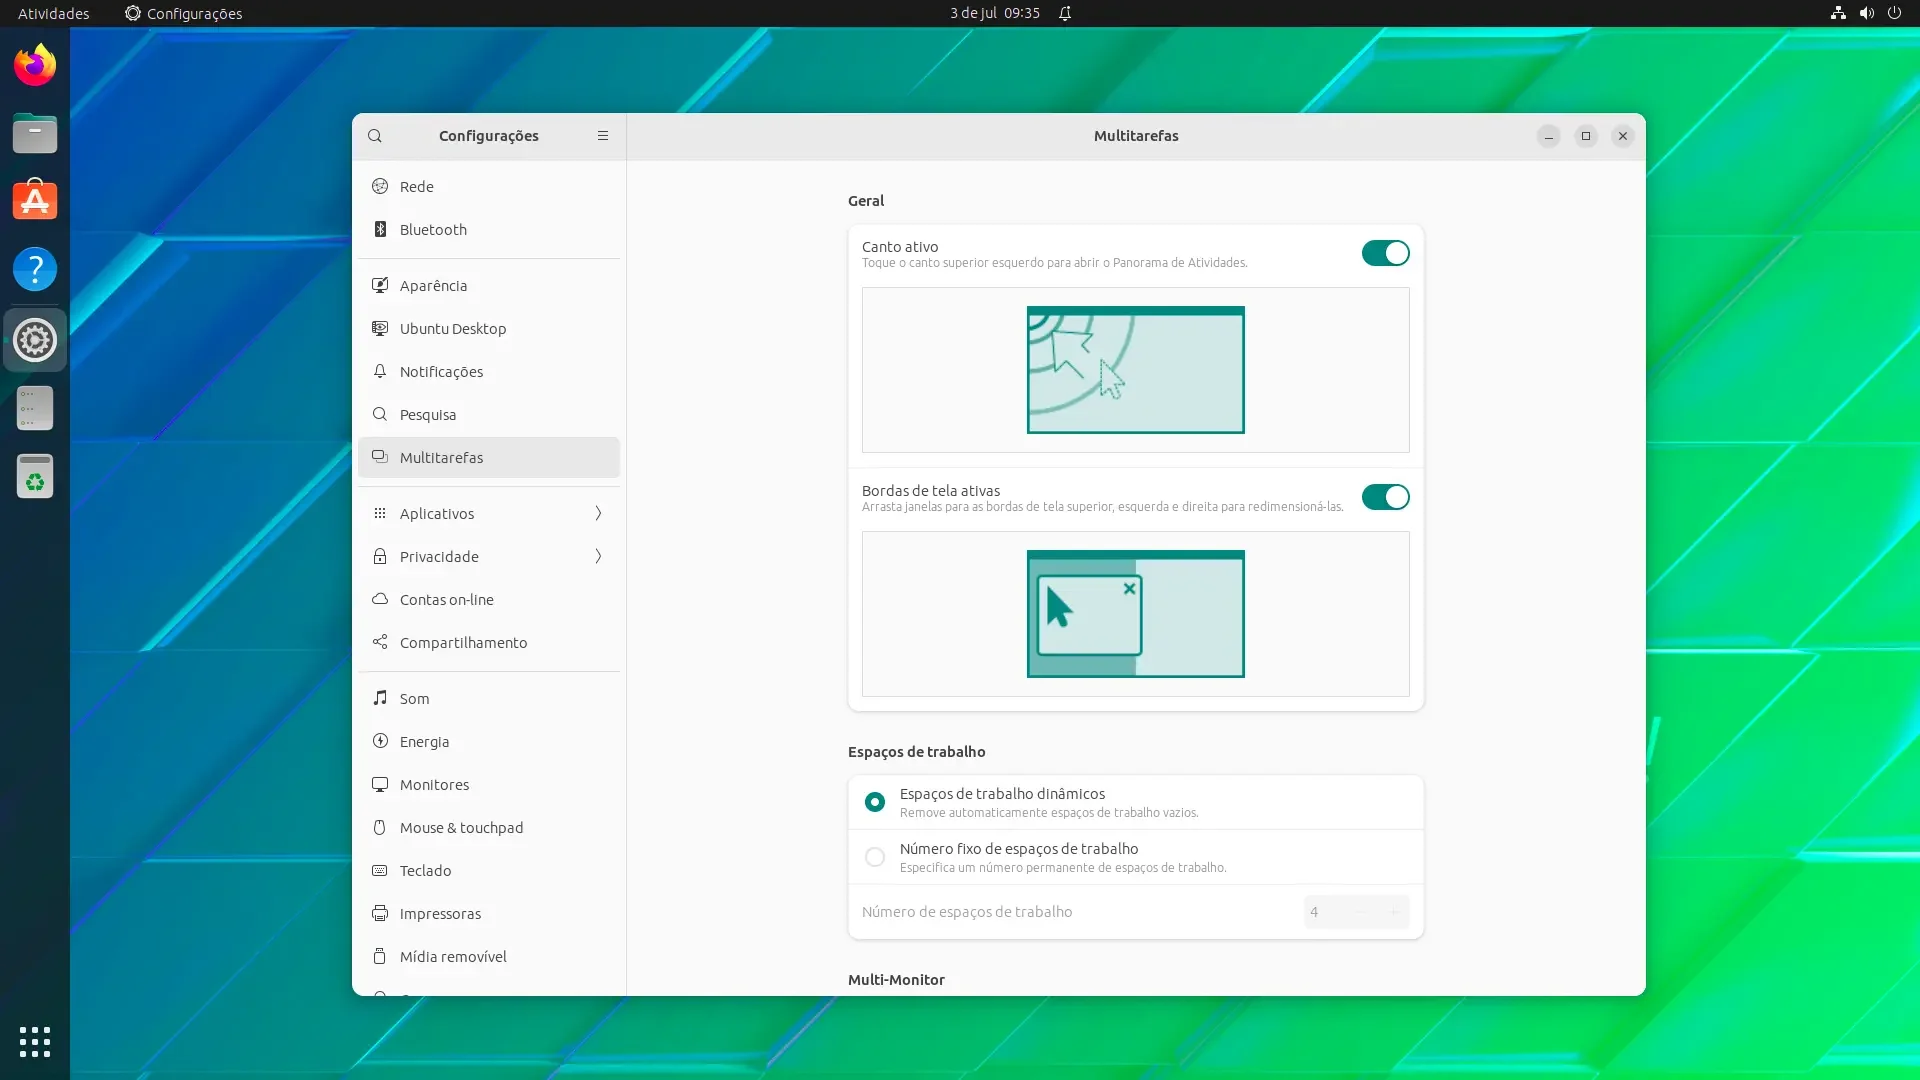Click the Pesquisa magnifier icon in sidebar
The height and width of the screenshot is (1080, 1920).
click(x=380, y=414)
